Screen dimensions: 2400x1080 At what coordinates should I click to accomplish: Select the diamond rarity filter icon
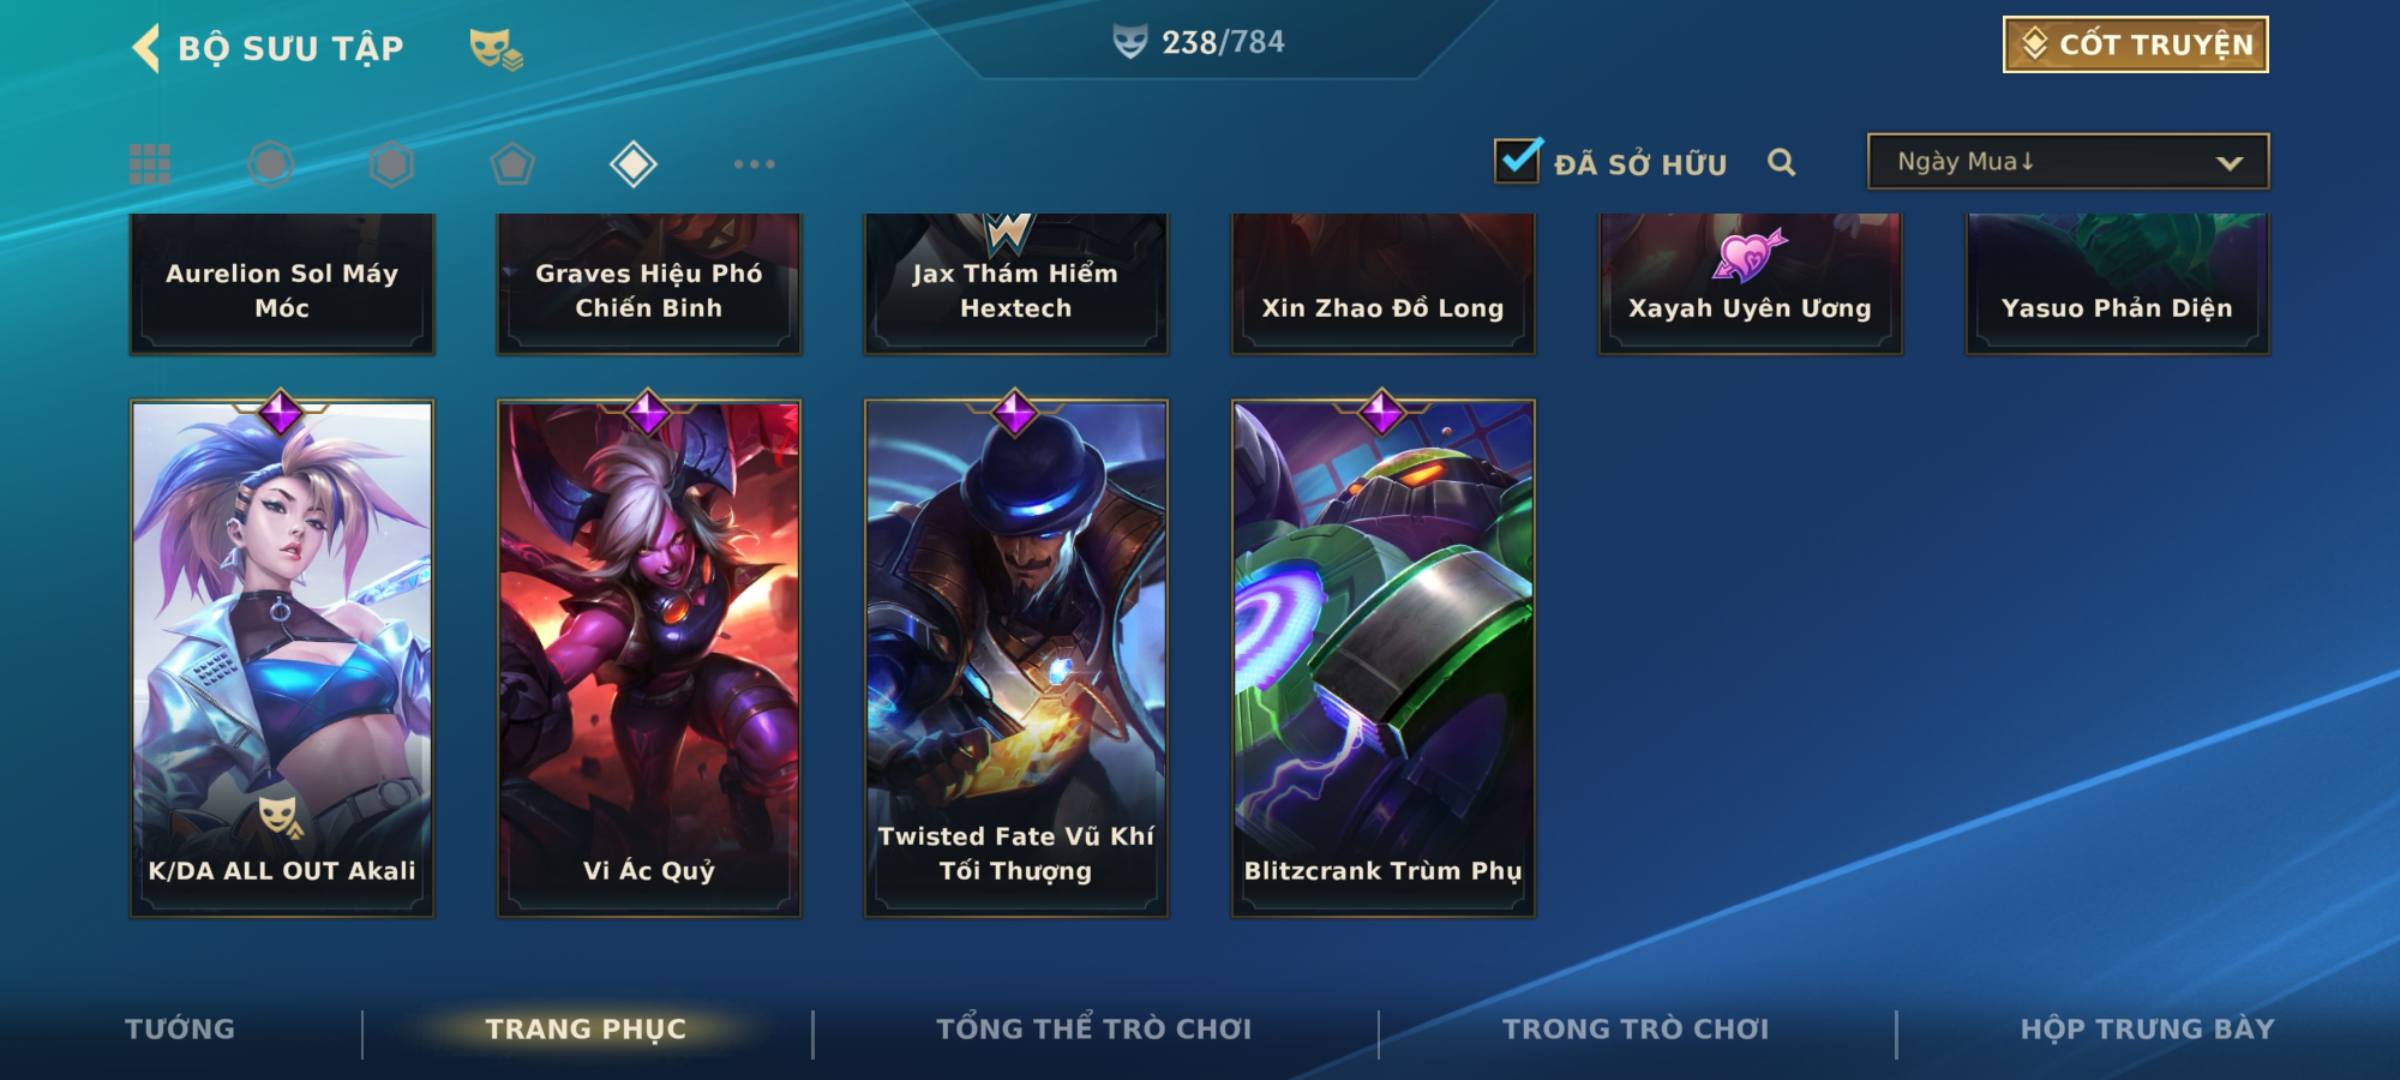[x=633, y=164]
